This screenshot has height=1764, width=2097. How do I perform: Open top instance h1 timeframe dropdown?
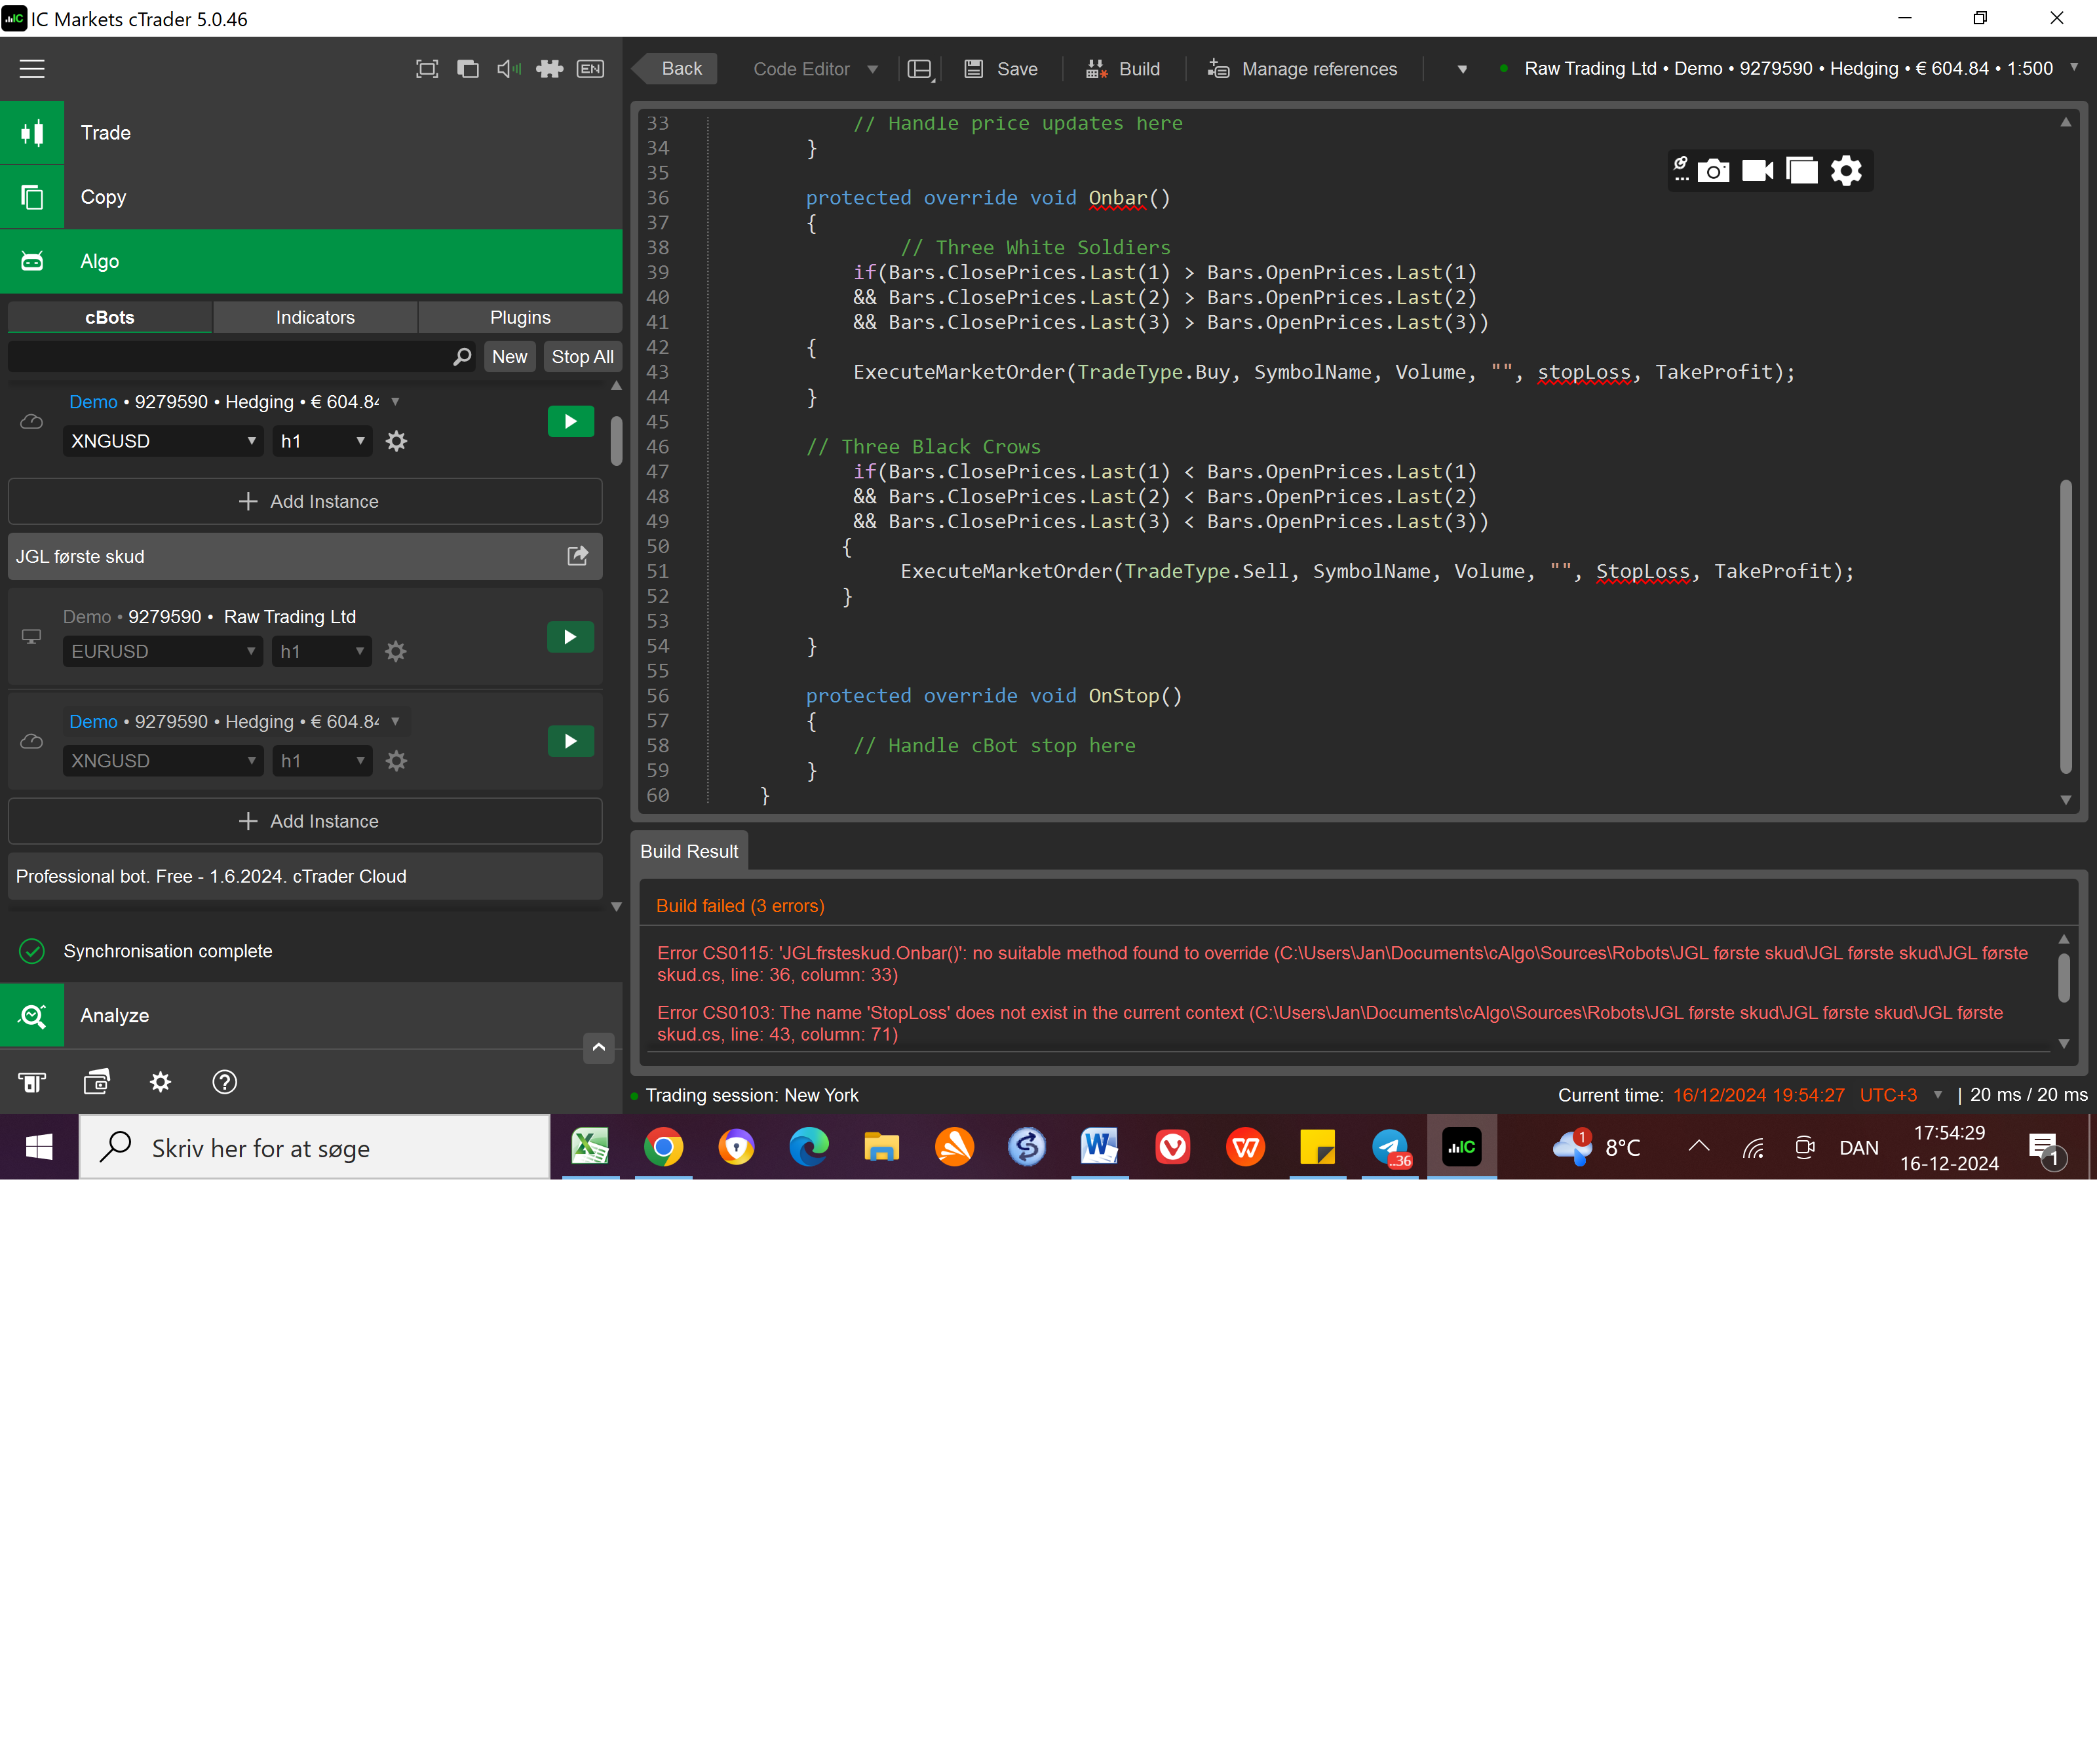pos(322,441)
